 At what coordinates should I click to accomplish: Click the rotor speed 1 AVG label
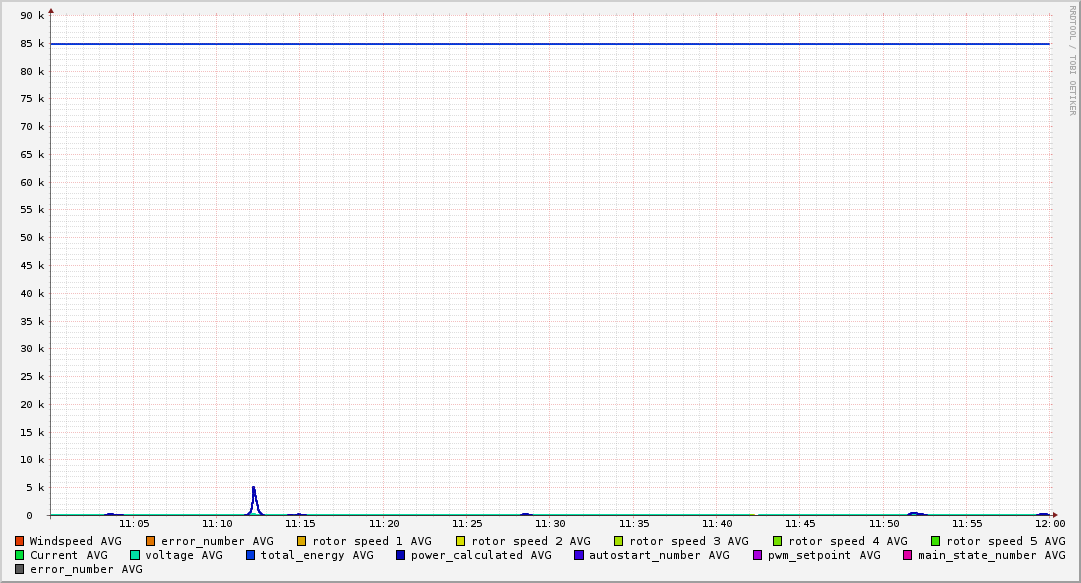click(372, 541)
